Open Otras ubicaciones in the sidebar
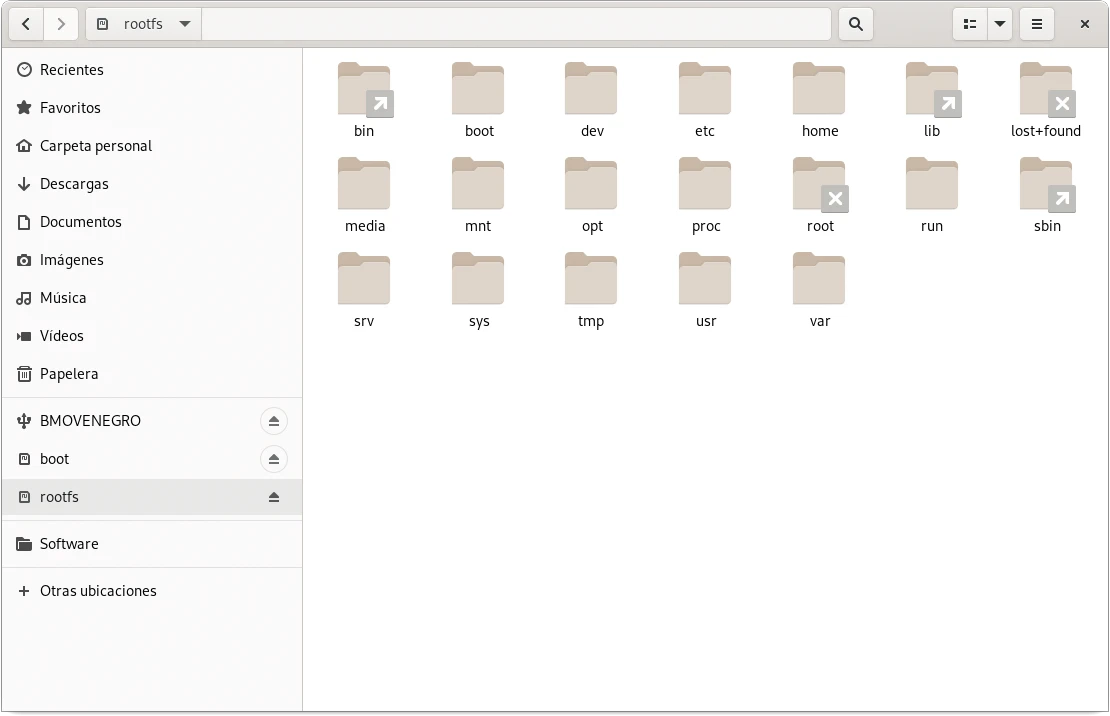Image resolution: width=1110 pixels, height=716 pixels. 98,591
